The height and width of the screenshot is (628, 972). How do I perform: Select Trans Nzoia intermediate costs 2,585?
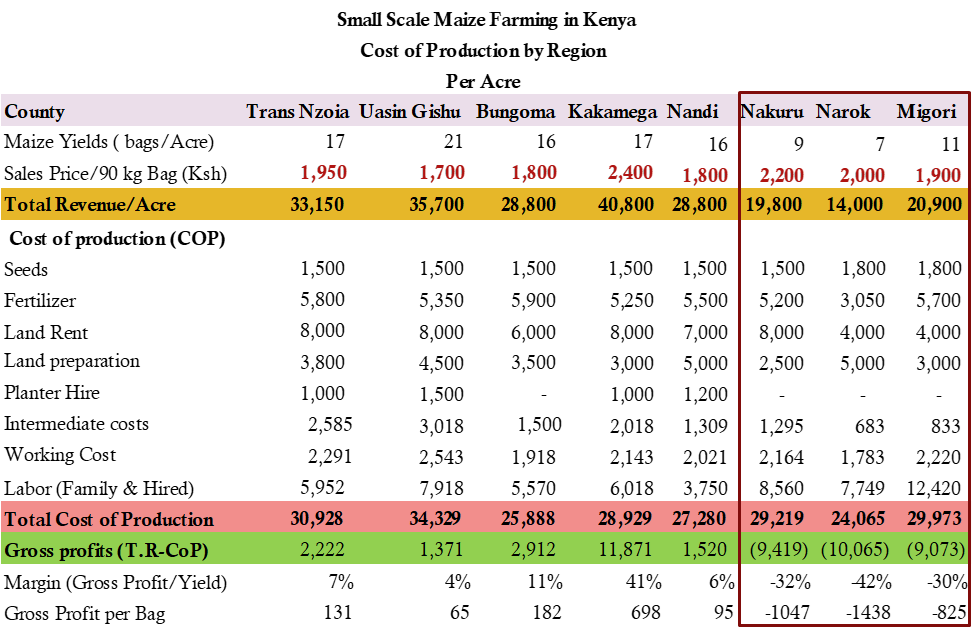point(330,425)
